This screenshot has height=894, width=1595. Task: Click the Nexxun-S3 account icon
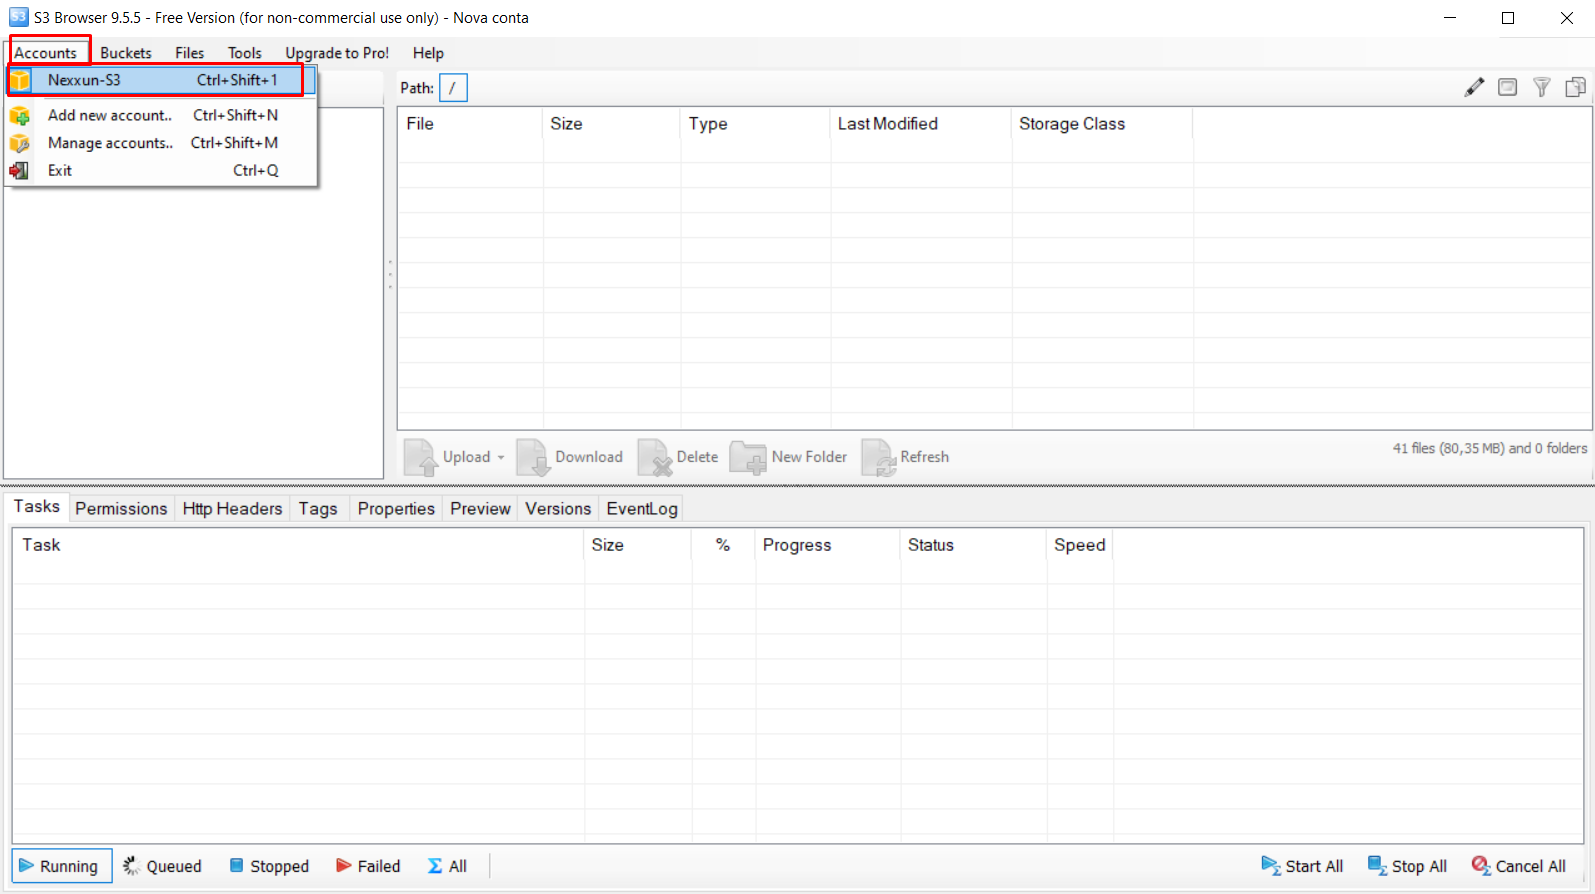tap(20, 80)
